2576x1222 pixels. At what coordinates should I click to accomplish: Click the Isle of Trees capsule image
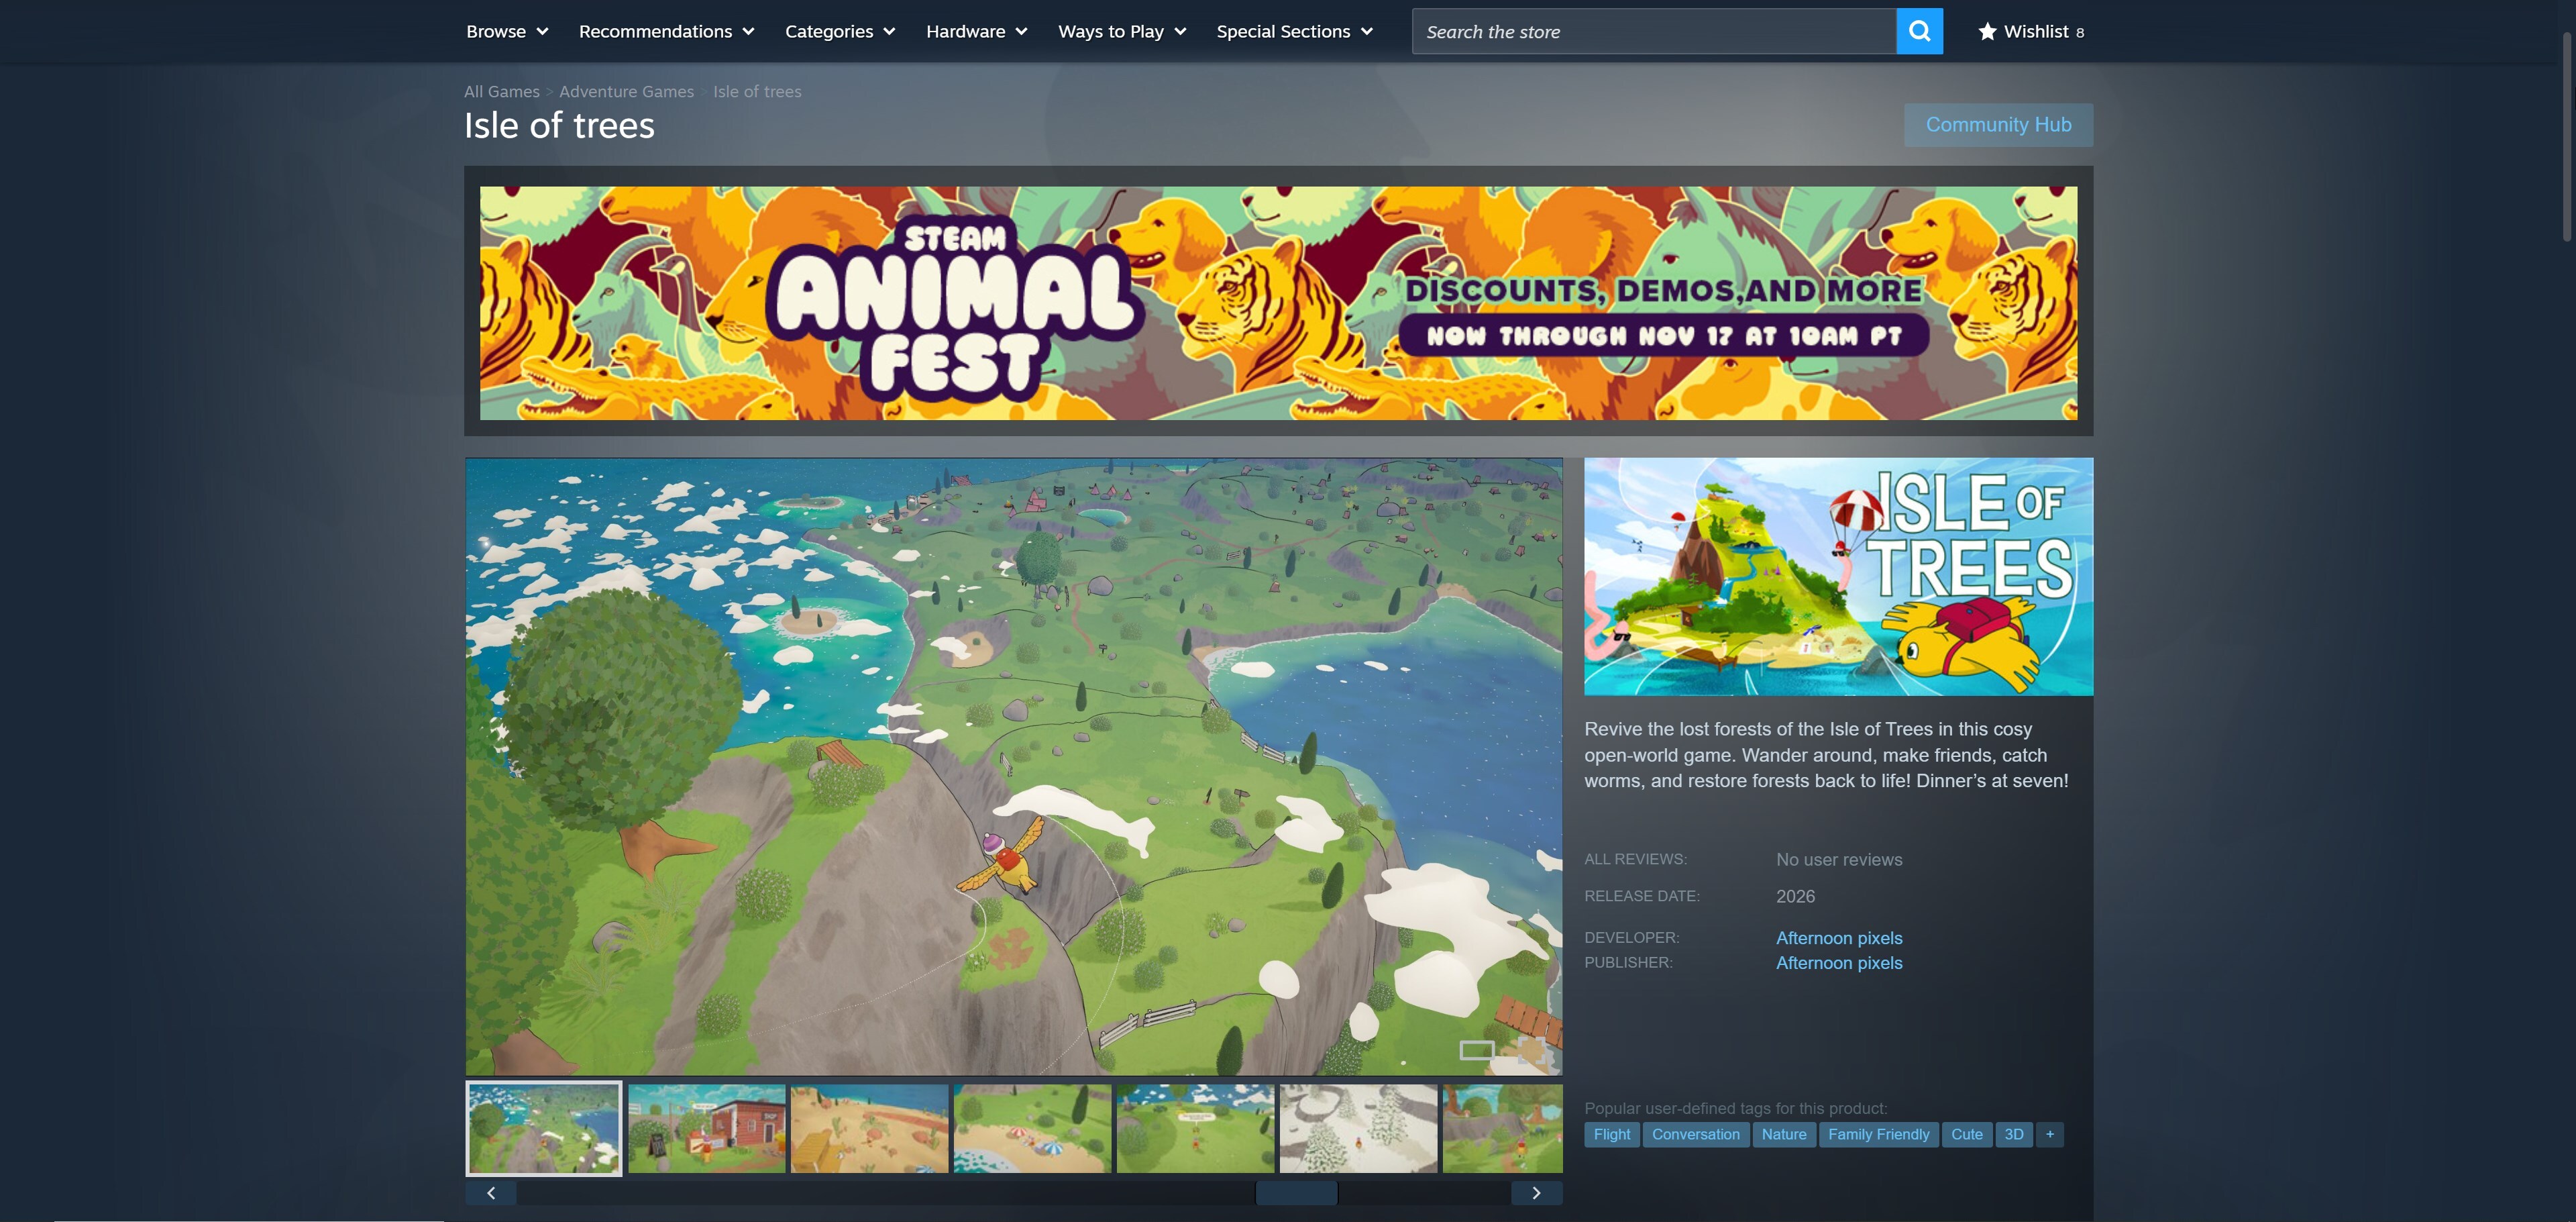(1838, 576)
